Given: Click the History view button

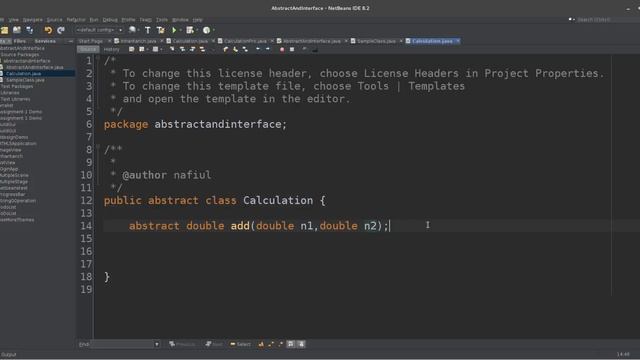Looking at the screenshot, I should coord(111,49).
